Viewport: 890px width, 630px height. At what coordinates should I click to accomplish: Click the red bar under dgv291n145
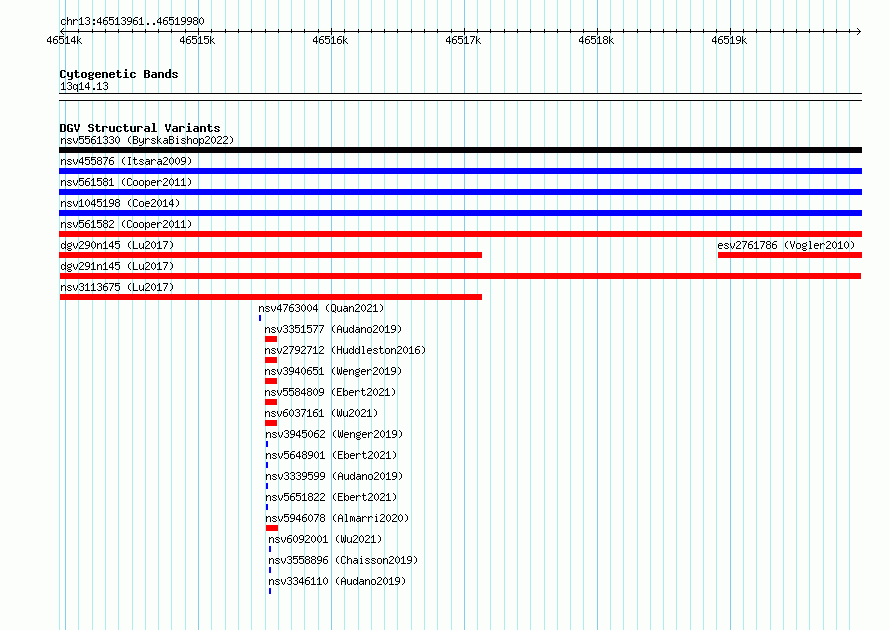pyautogui.click(x=460, y=276)
